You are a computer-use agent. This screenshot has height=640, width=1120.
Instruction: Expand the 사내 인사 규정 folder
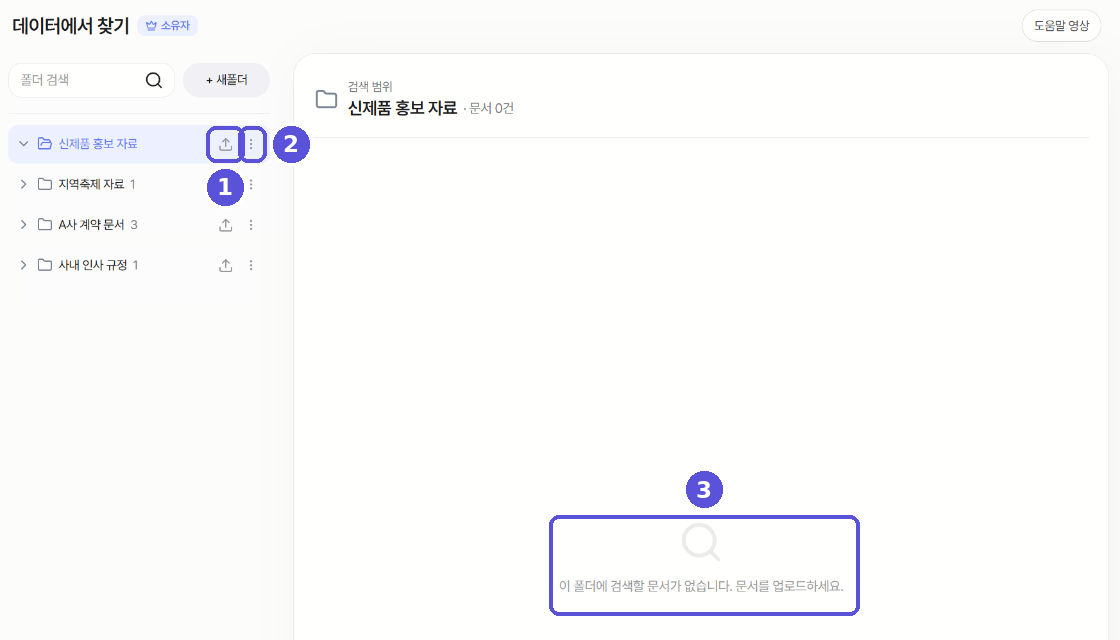pos(24,265)
